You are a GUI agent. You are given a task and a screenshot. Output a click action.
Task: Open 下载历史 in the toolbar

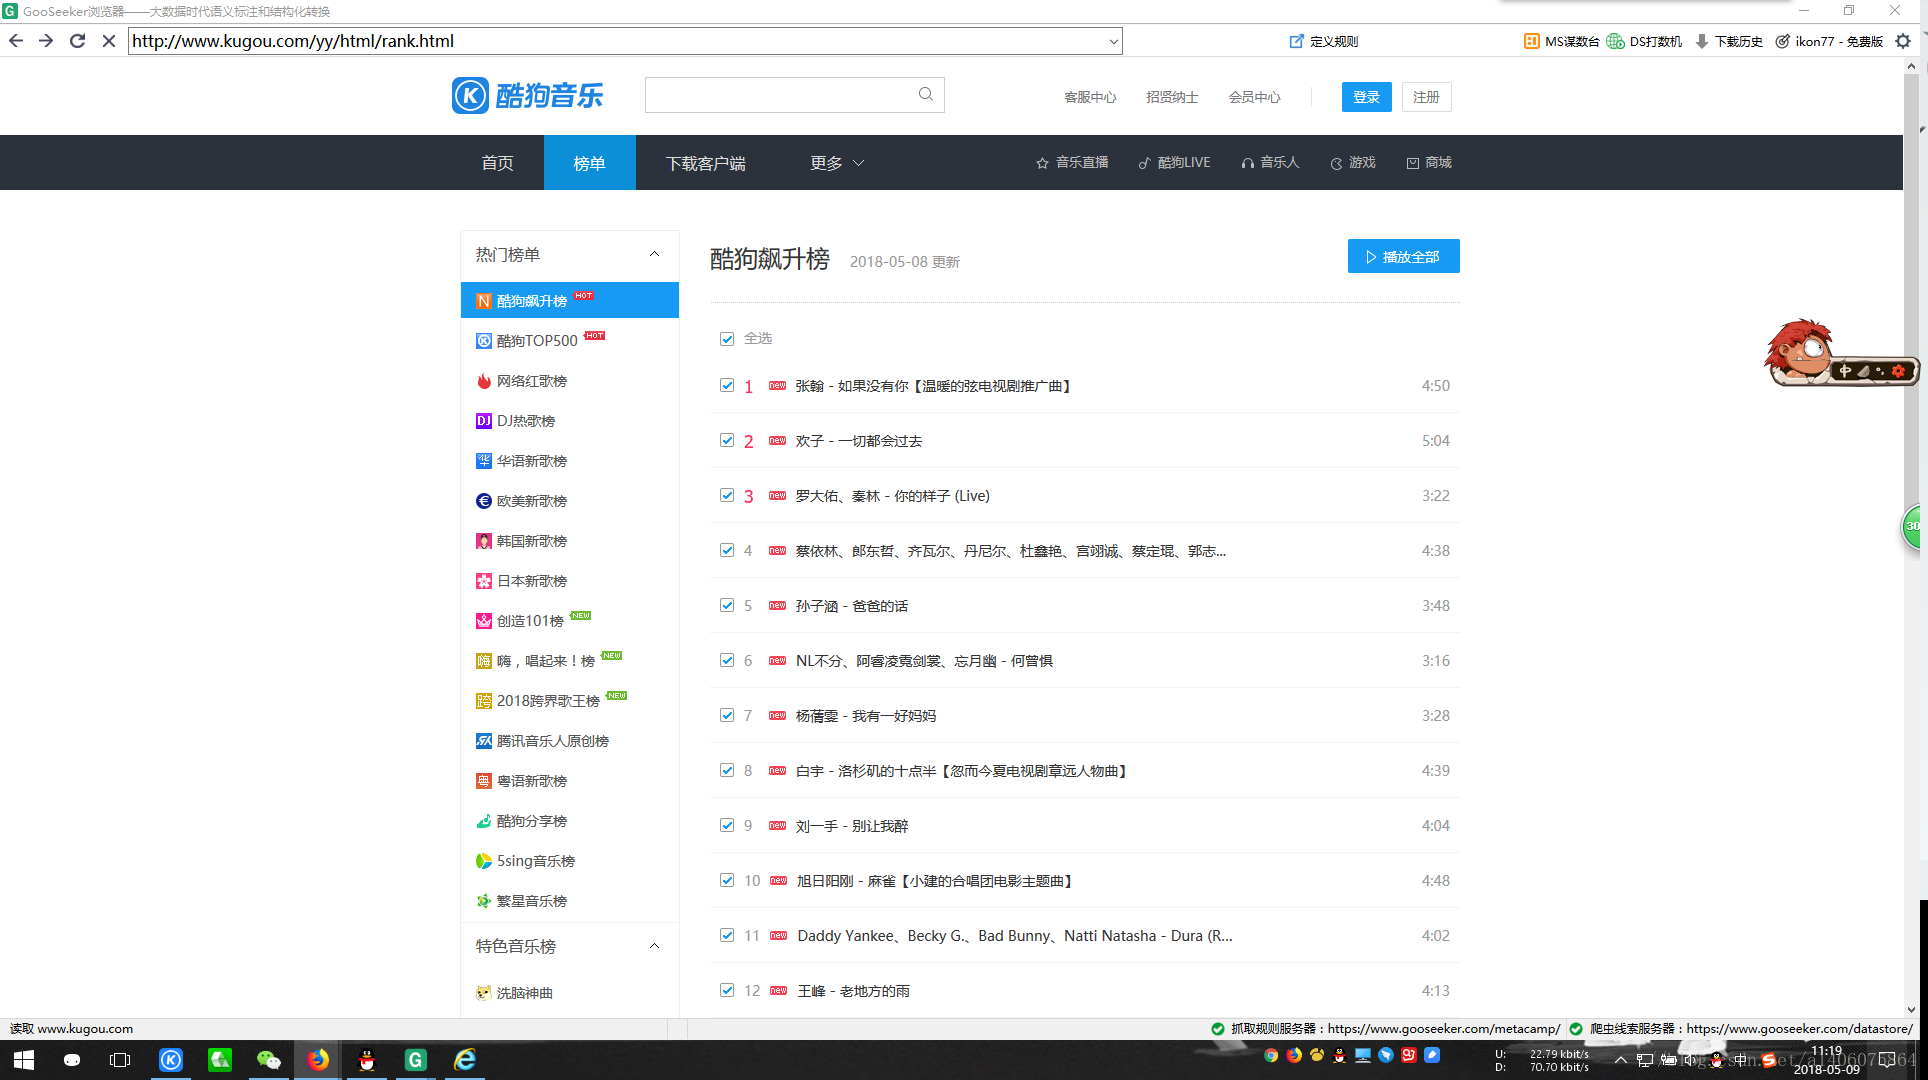click(1729, 41)
